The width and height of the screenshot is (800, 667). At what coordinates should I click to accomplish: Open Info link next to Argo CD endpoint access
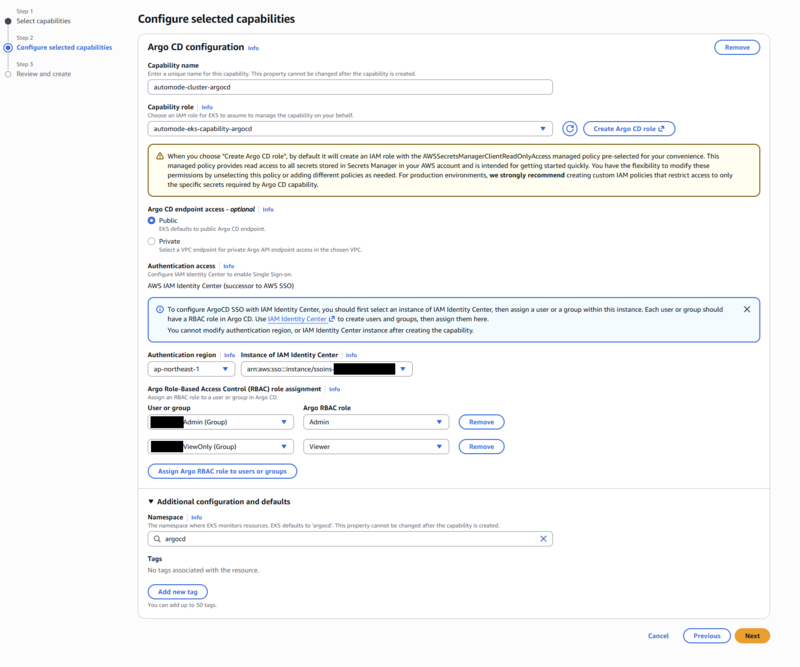[x=268, y=209]
